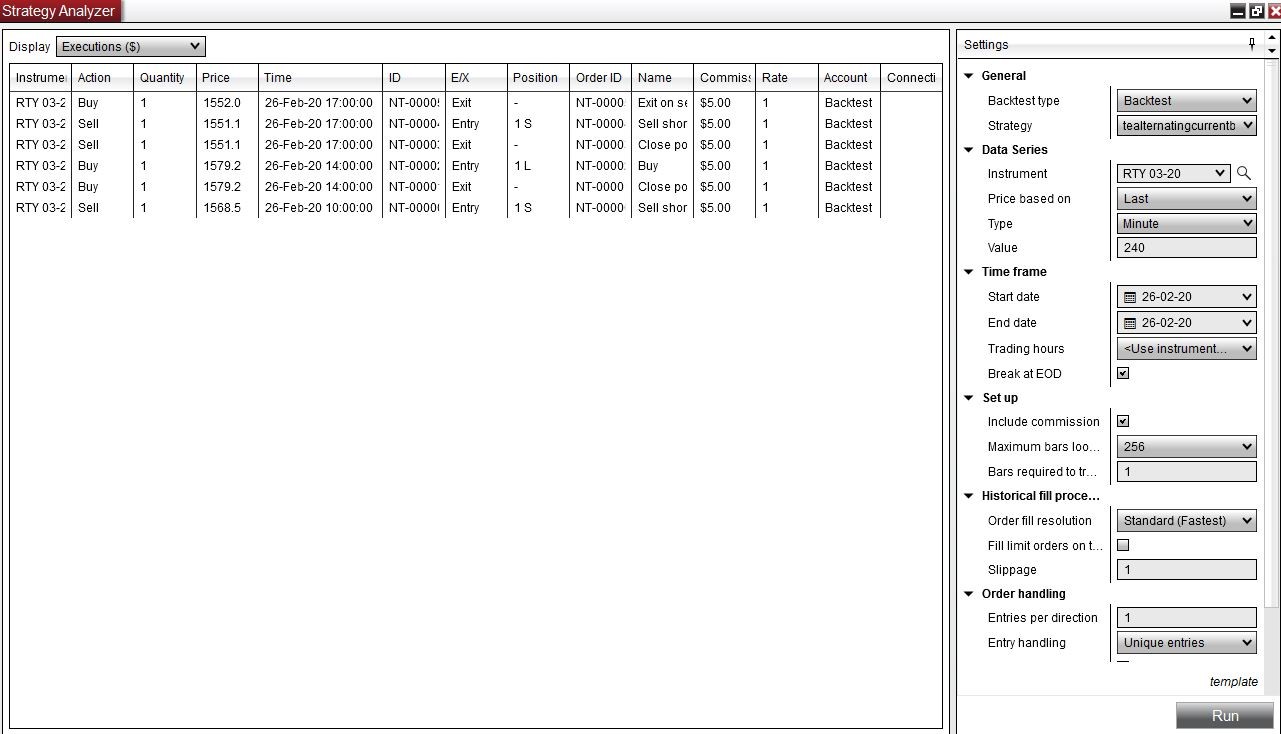1281x734 pixels.
Task: Click the scroll-down arrow on the Settings panel
Action: point(1272,50)
